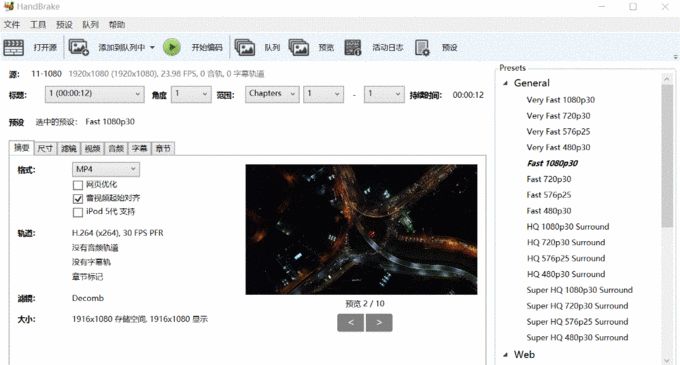
Task: Uncheck the A/V start alignment checkbox
Action: 78,199
